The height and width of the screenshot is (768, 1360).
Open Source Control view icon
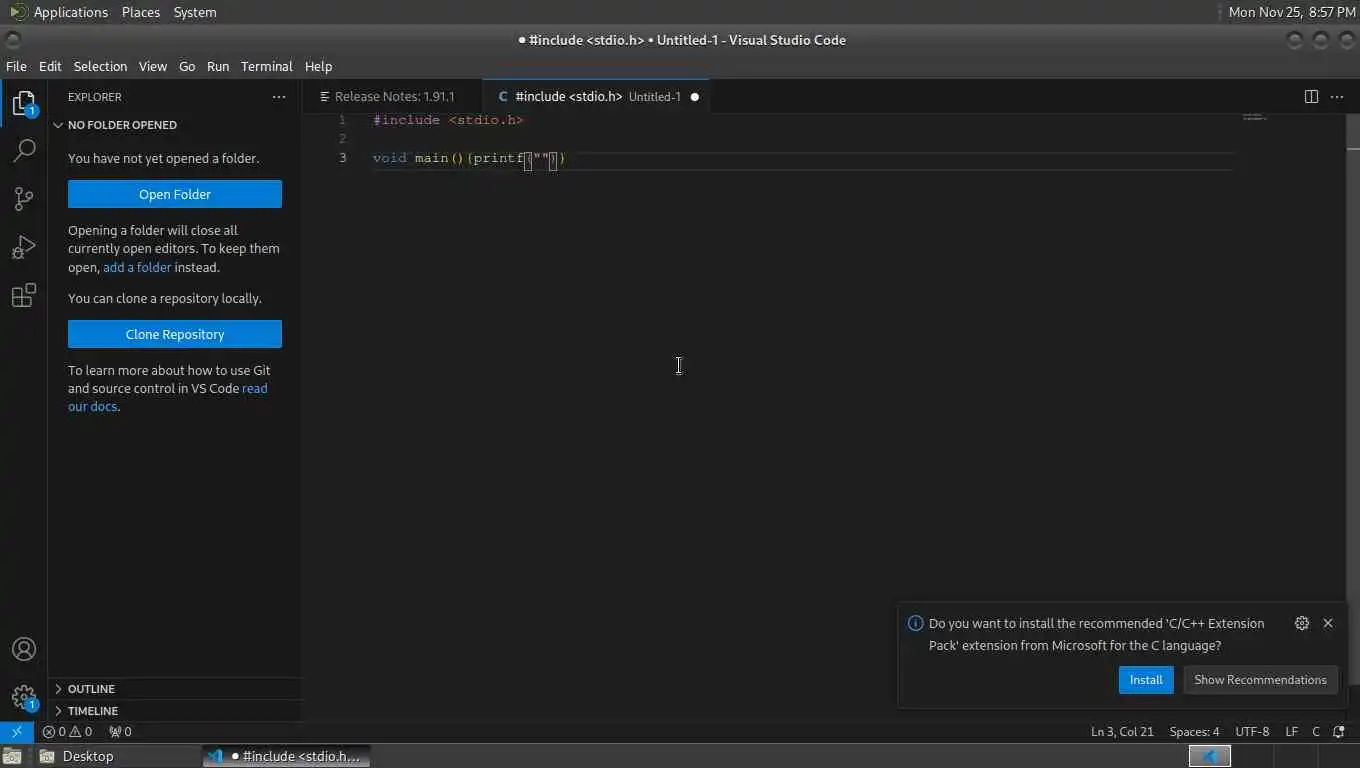(24, 199)
